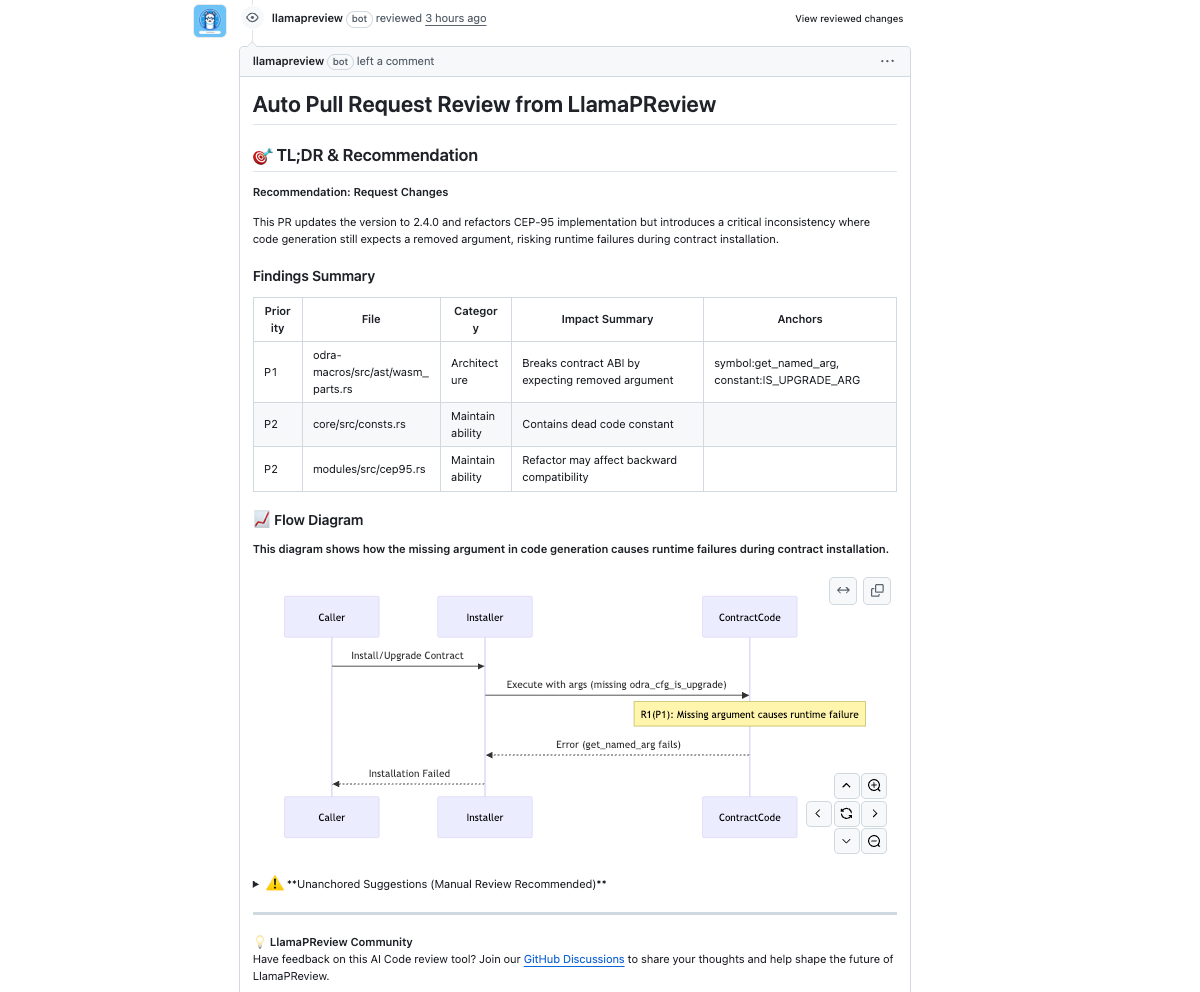Click llamapreview author name in comment header
Screen dimensions: 1200x992
pos(288,61)
